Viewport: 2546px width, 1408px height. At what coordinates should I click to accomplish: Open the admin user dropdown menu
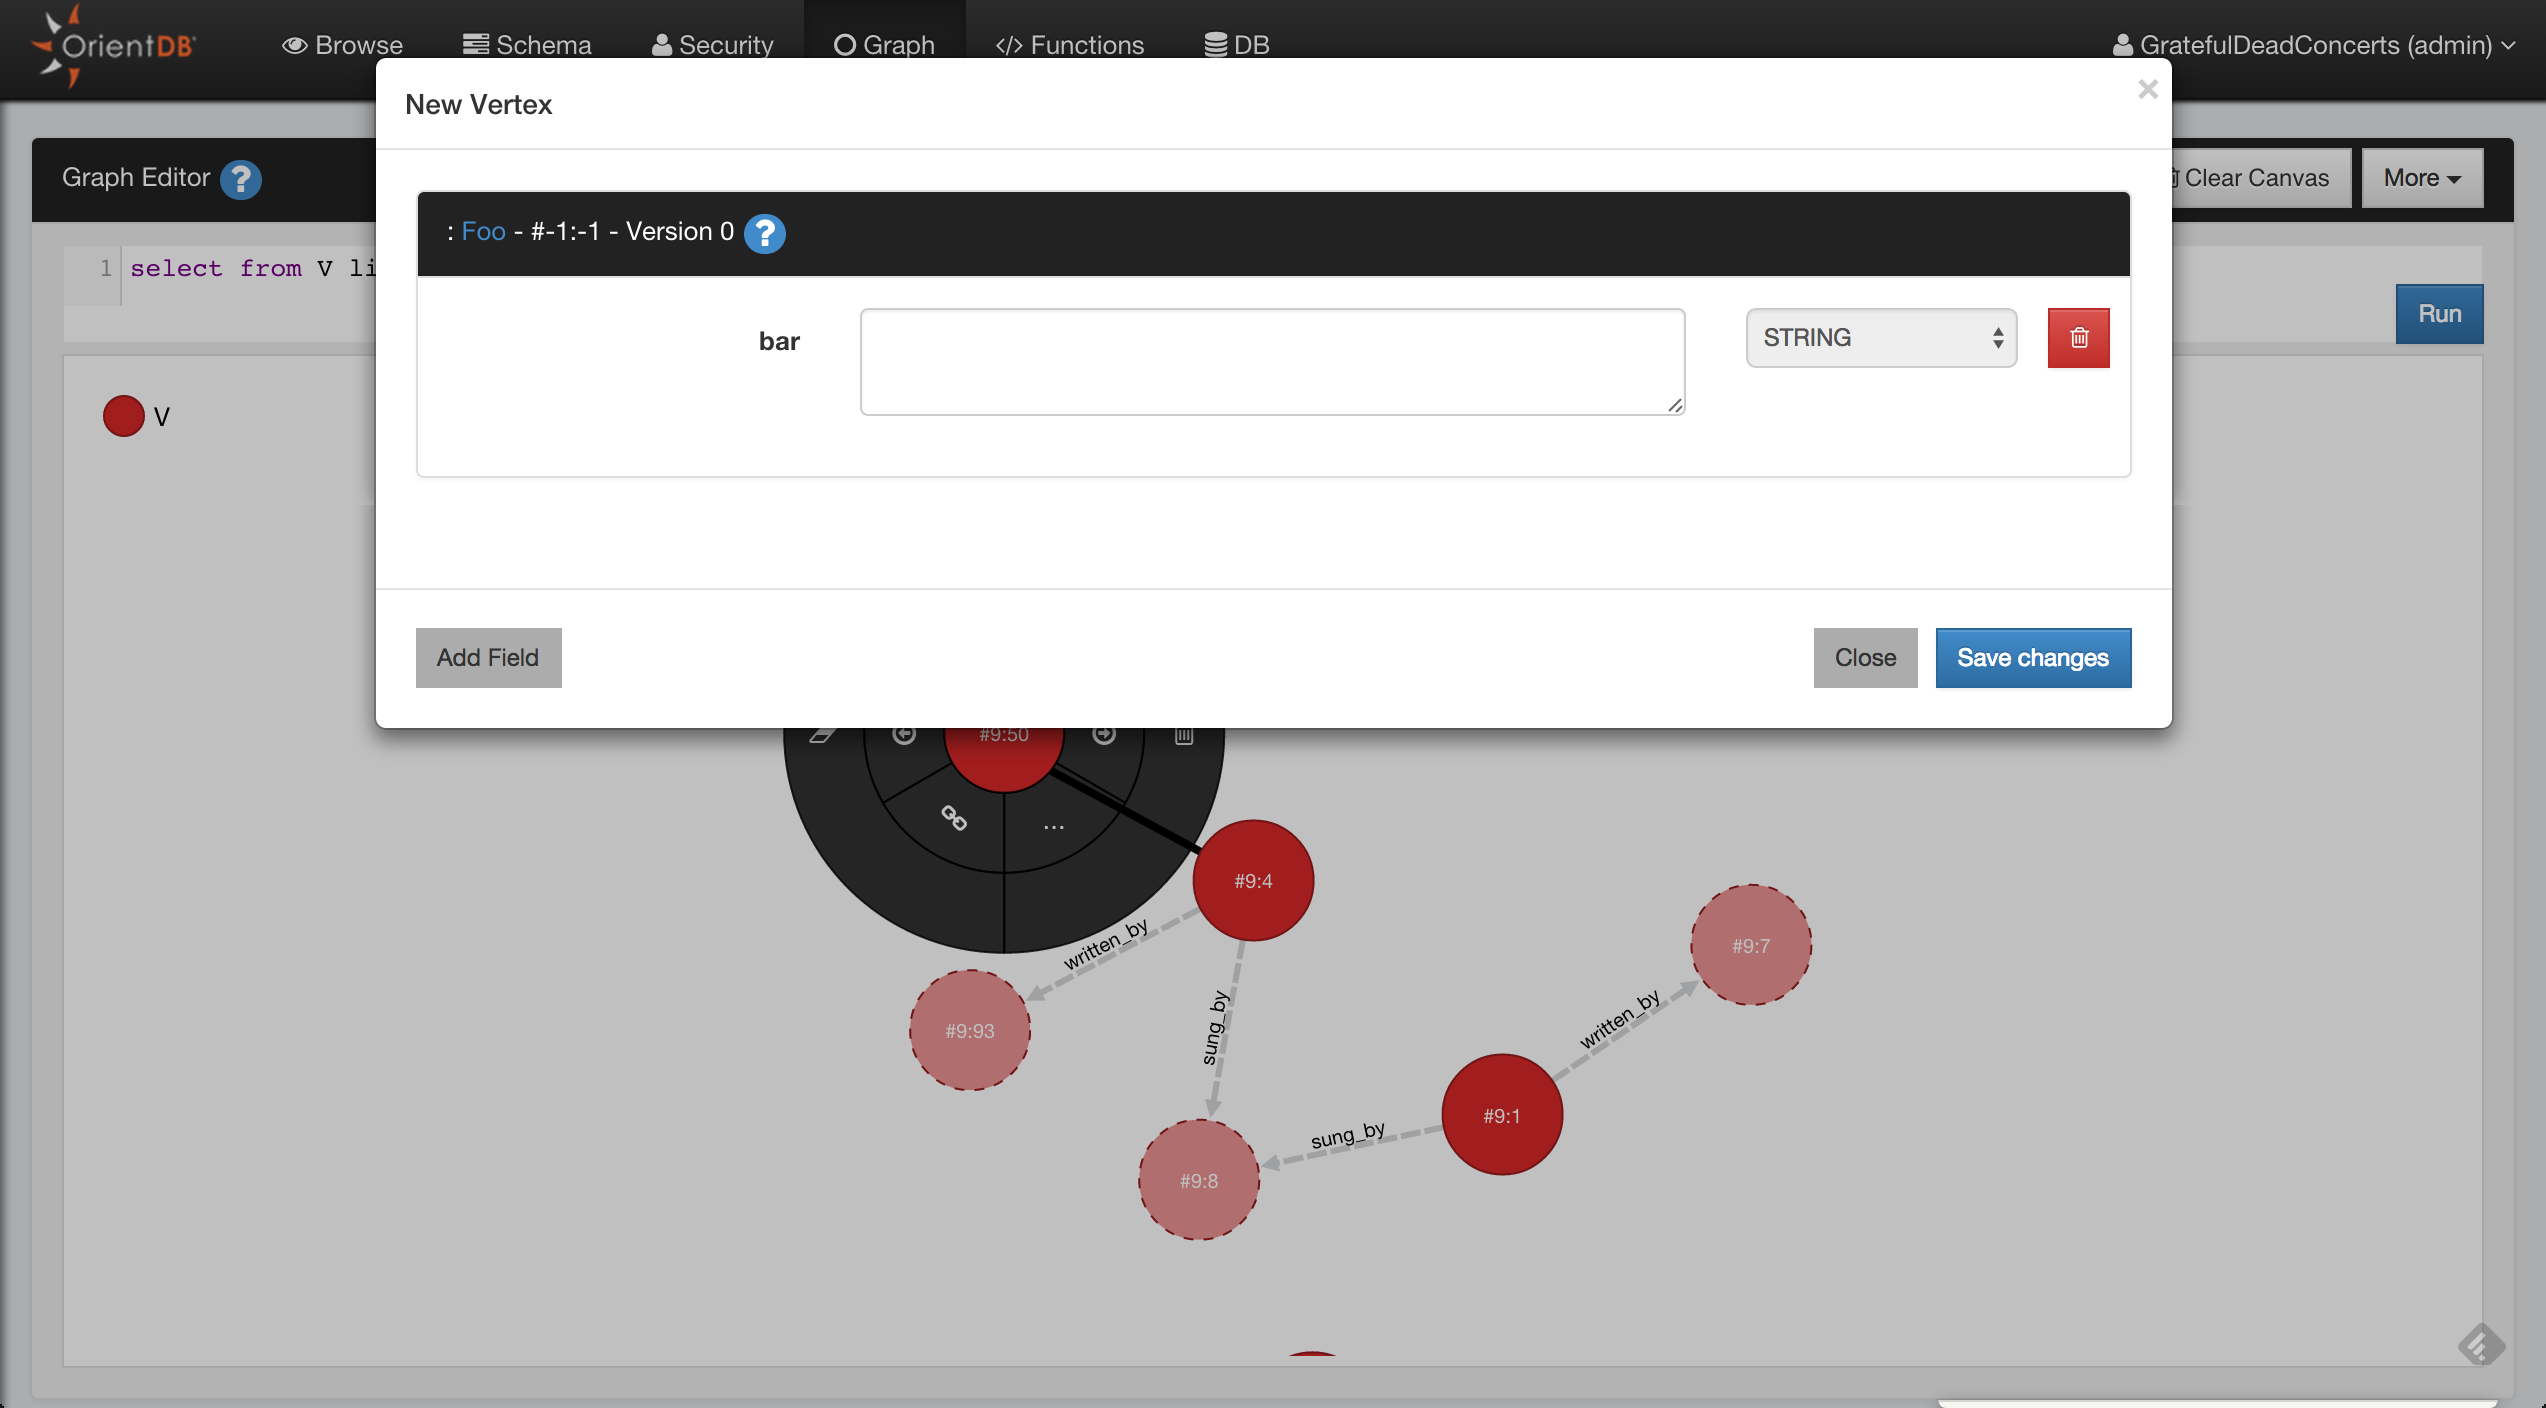[2322, 43]
